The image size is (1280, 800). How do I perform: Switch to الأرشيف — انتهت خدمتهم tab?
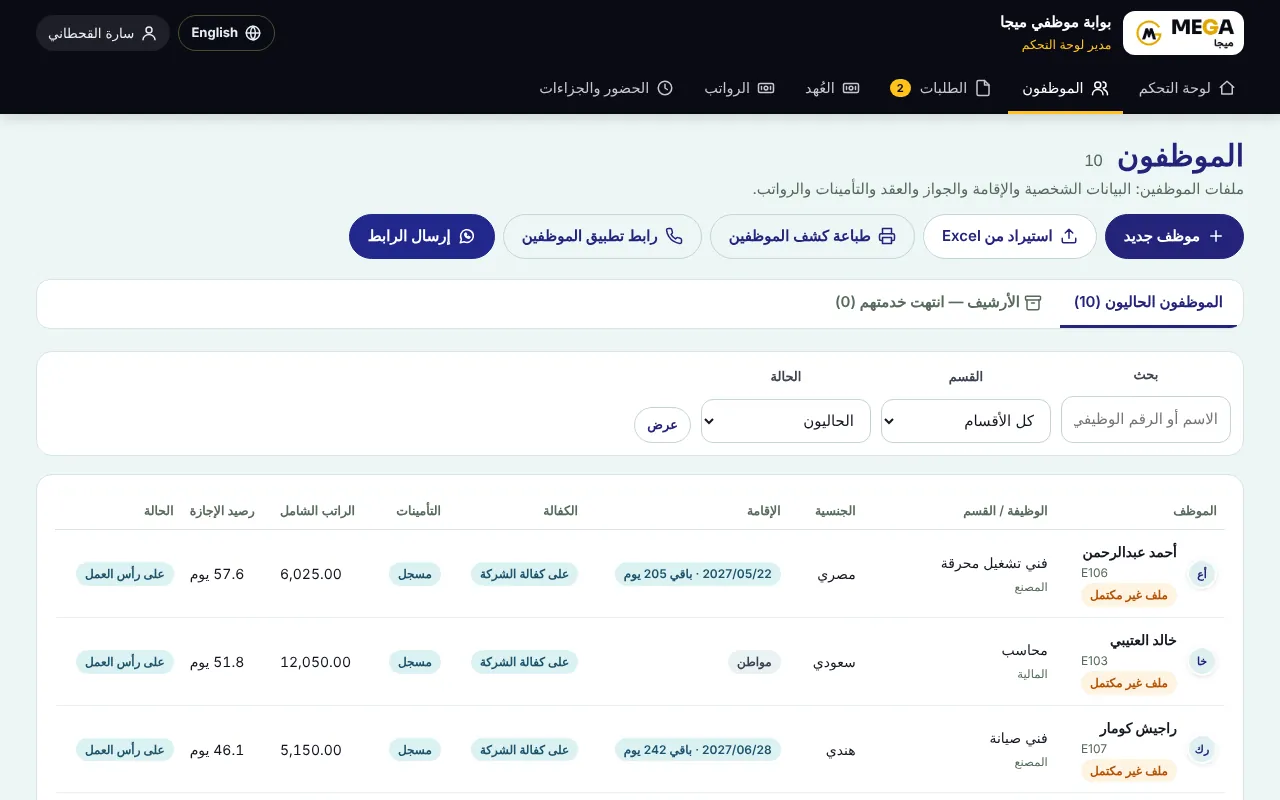coord(939,302)
